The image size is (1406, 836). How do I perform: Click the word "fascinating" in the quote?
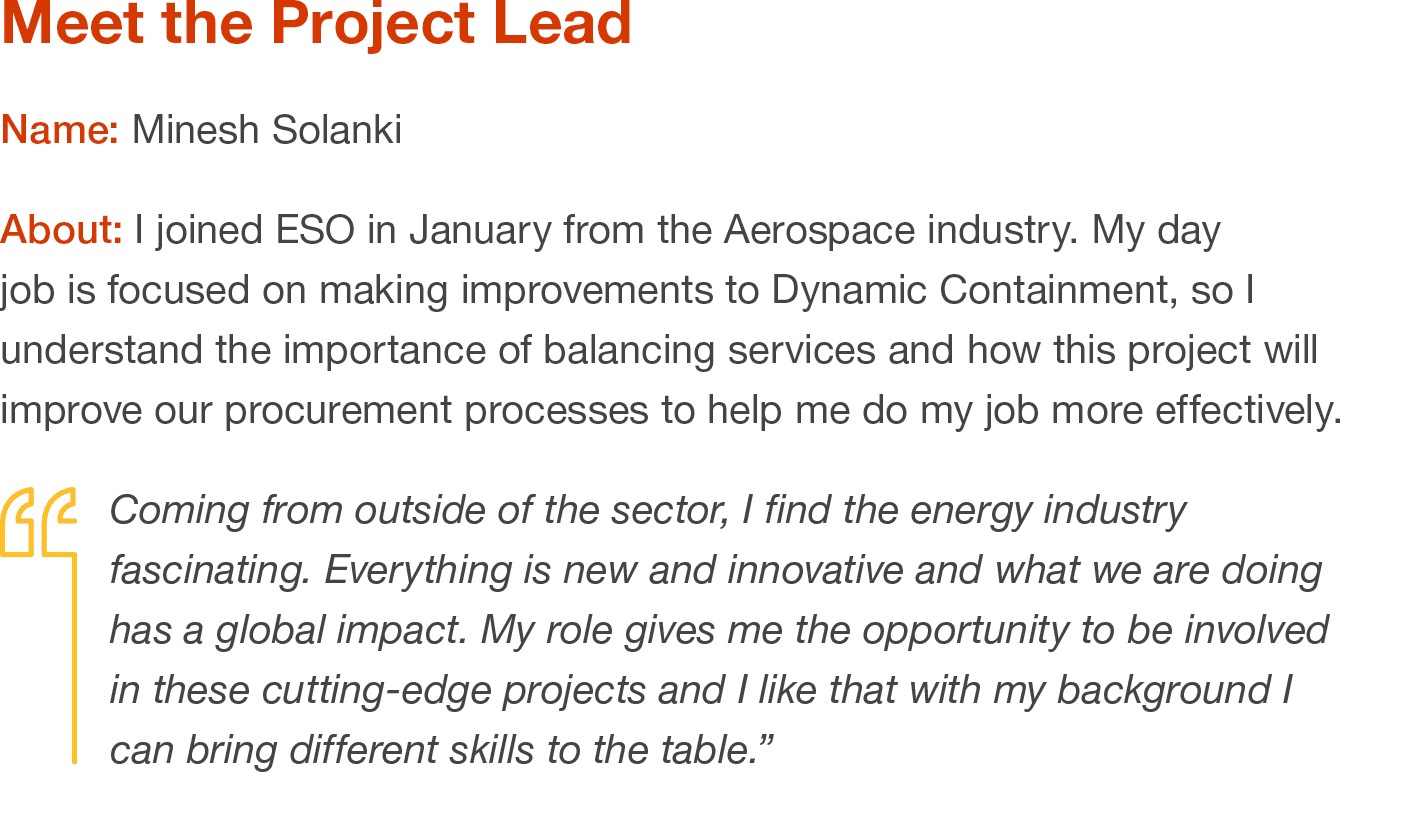(x=209, y=570)
